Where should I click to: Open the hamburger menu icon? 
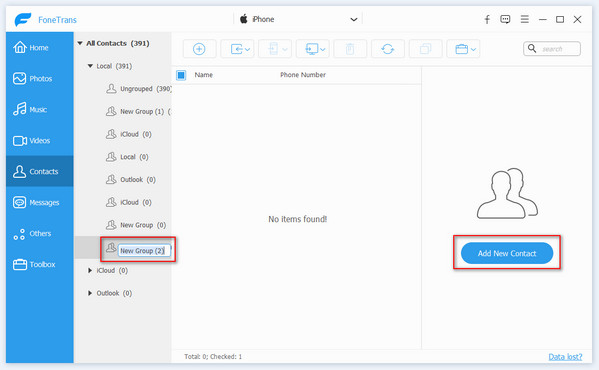point(525,19)
